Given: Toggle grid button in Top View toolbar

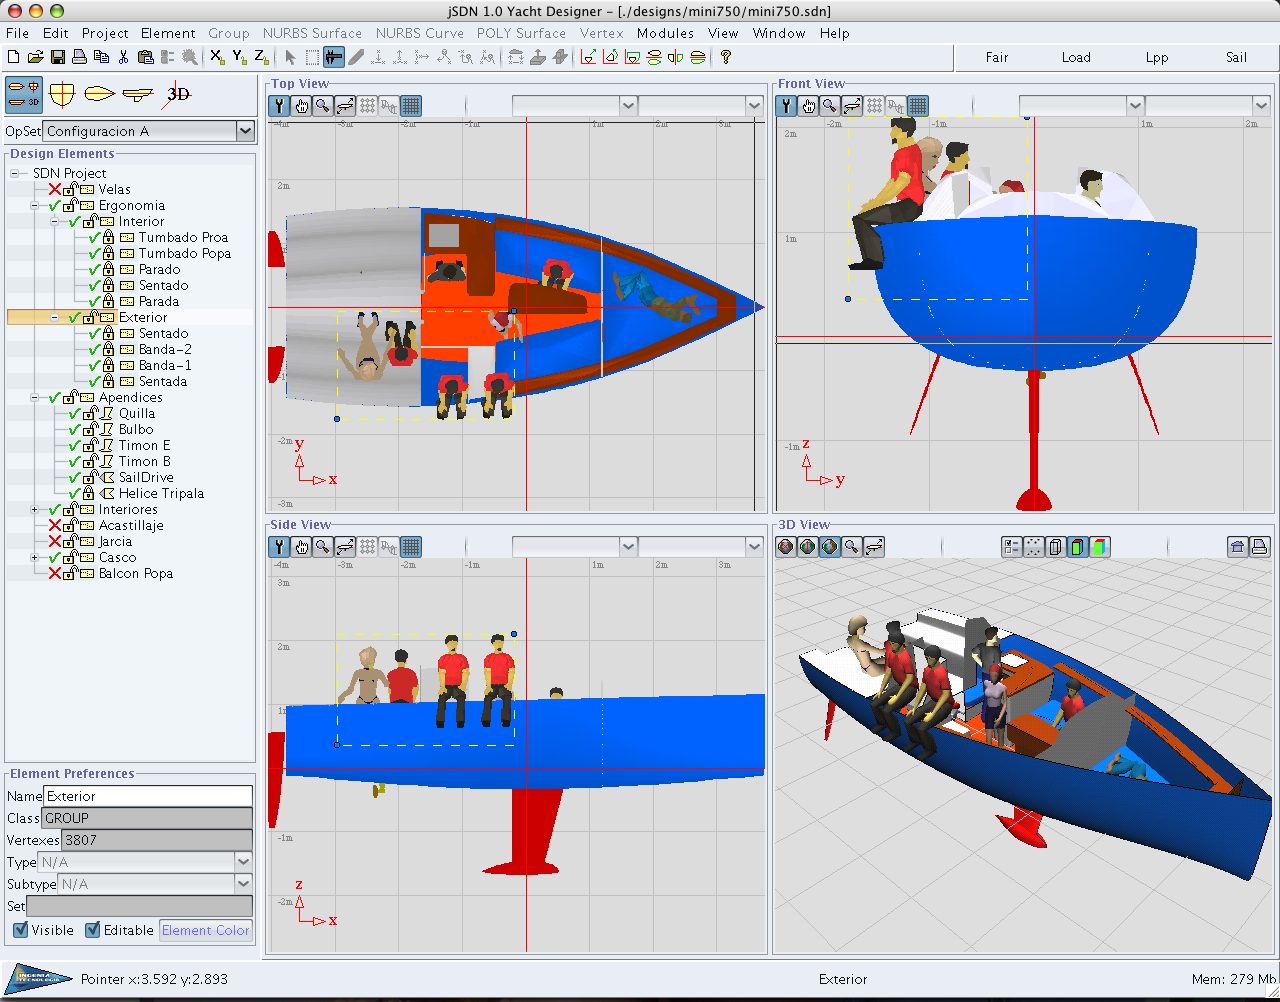Looking at the screenshot, I should tap(411, 105).
